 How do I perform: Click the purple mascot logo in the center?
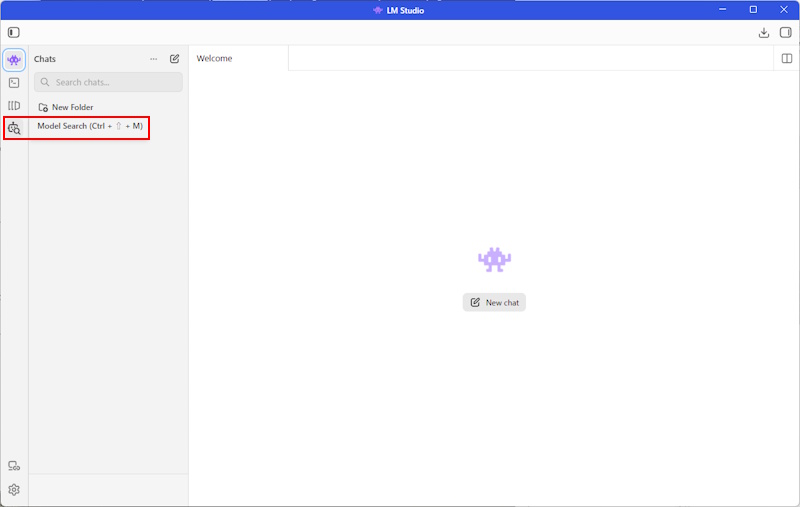(x=494, y=260)
